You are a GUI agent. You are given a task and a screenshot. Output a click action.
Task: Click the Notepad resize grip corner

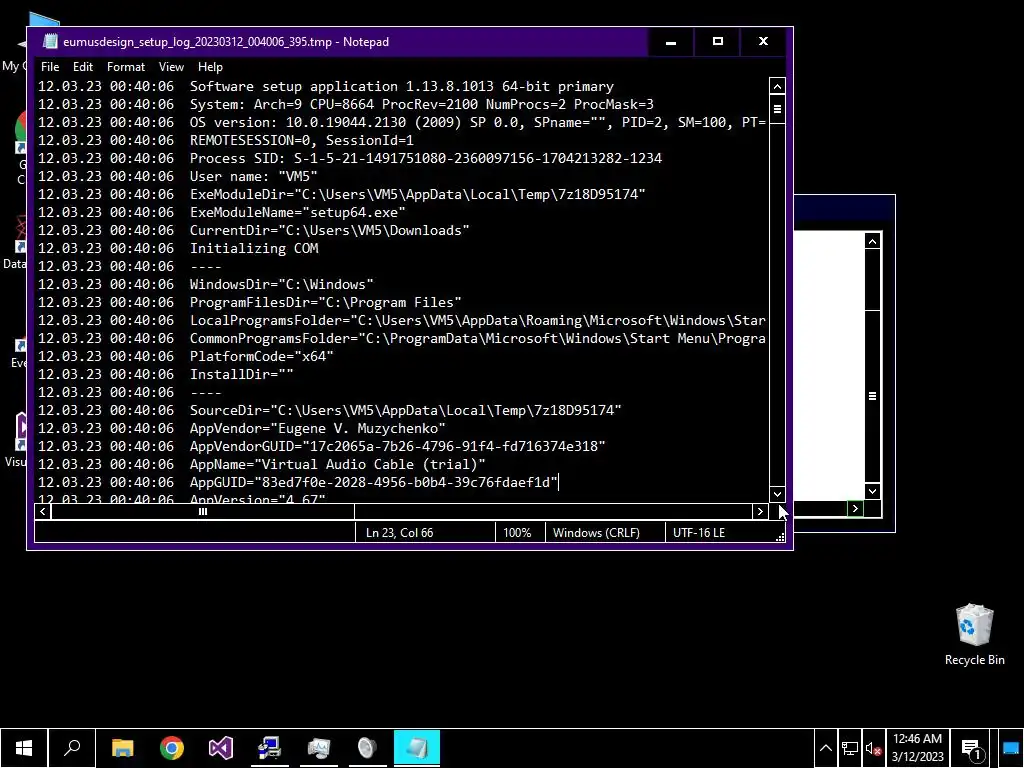tap(780, 537)
